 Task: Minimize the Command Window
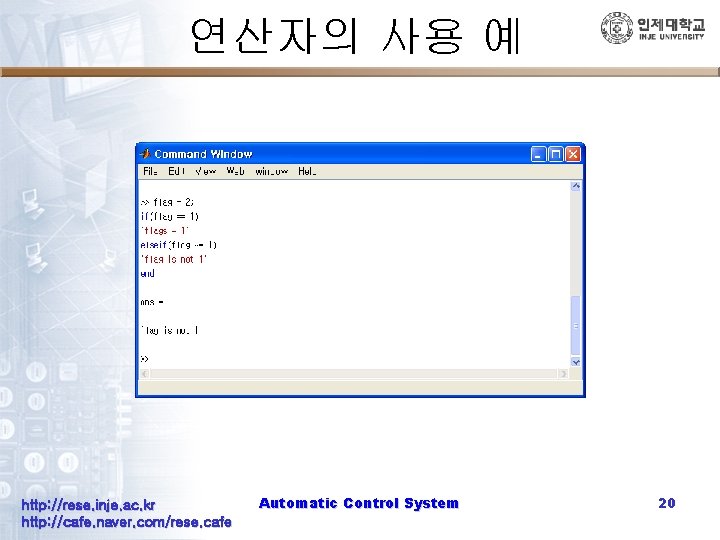(x=538, y=154)
